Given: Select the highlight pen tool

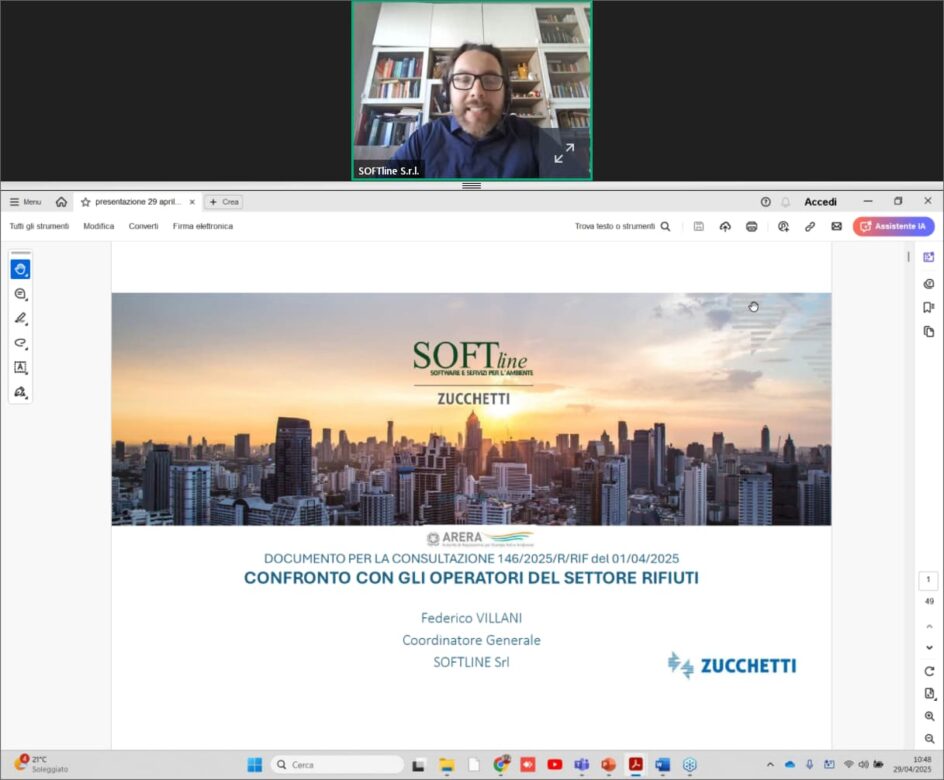Looking at the screenshot, I should [20, 318].
